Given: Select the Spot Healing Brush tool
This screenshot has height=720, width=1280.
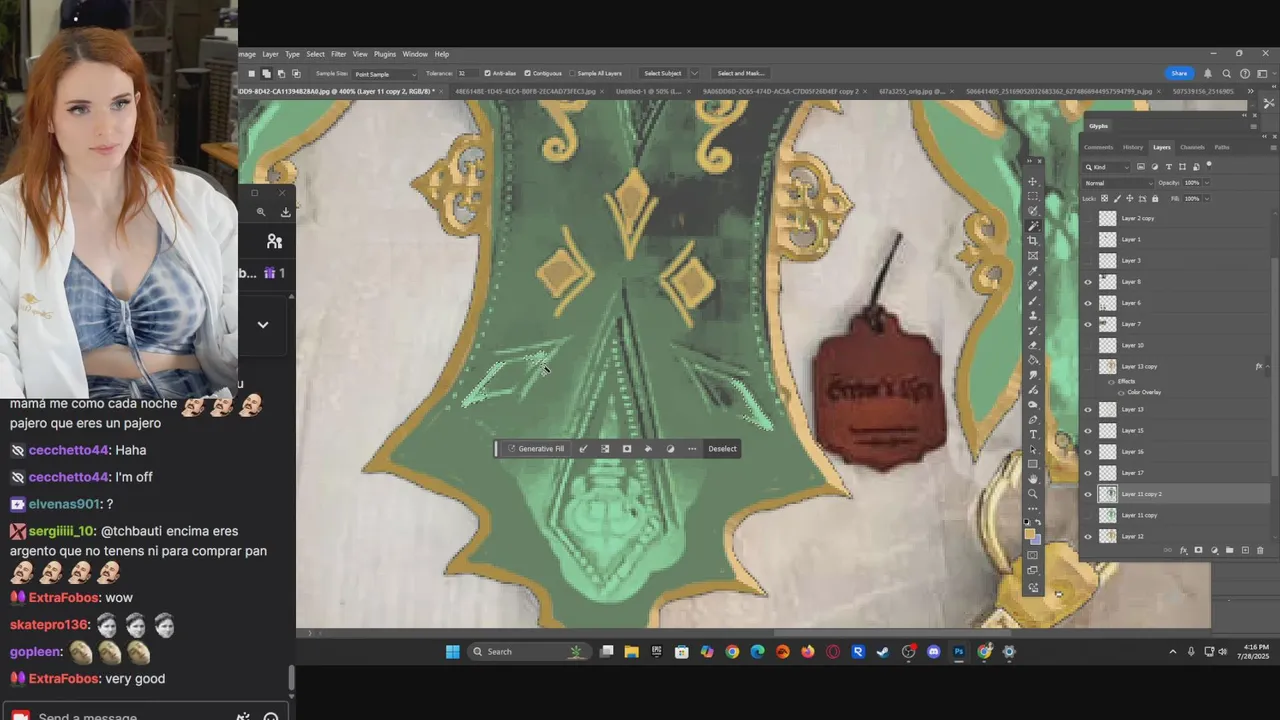Looking at the screenshot, I should 1033,286.
